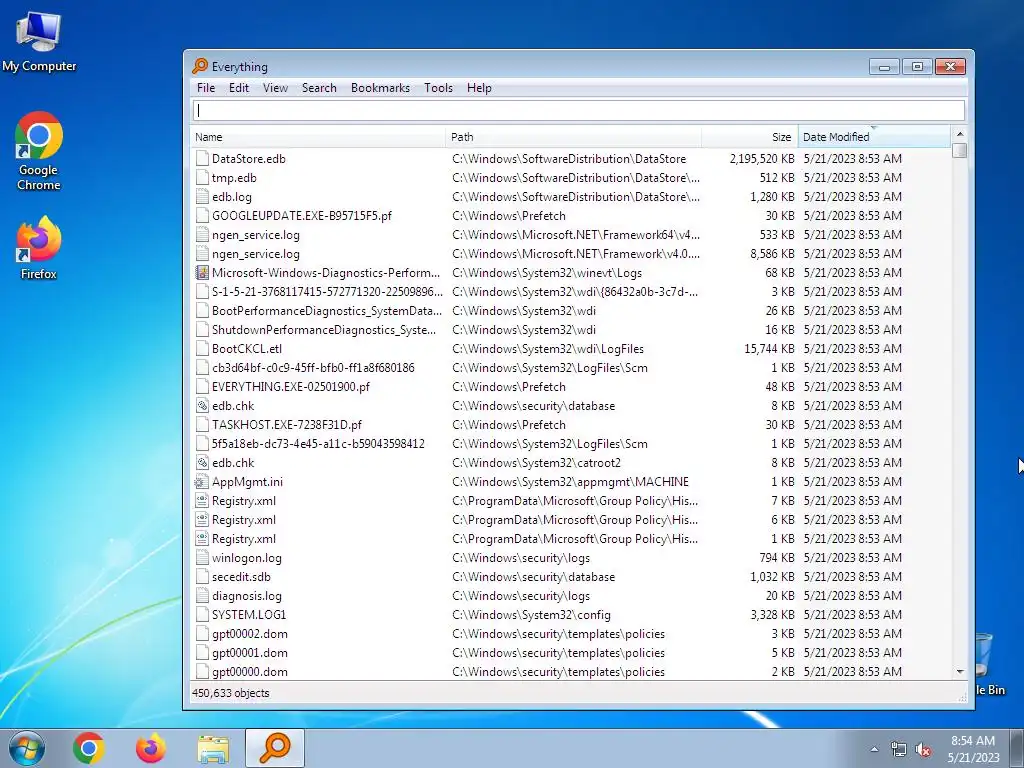
Task: Click the 5f5a18eb-dc73-4e45-a11c-b59043598412 file name
Action: pyautogui.click(x=318, y=443)
